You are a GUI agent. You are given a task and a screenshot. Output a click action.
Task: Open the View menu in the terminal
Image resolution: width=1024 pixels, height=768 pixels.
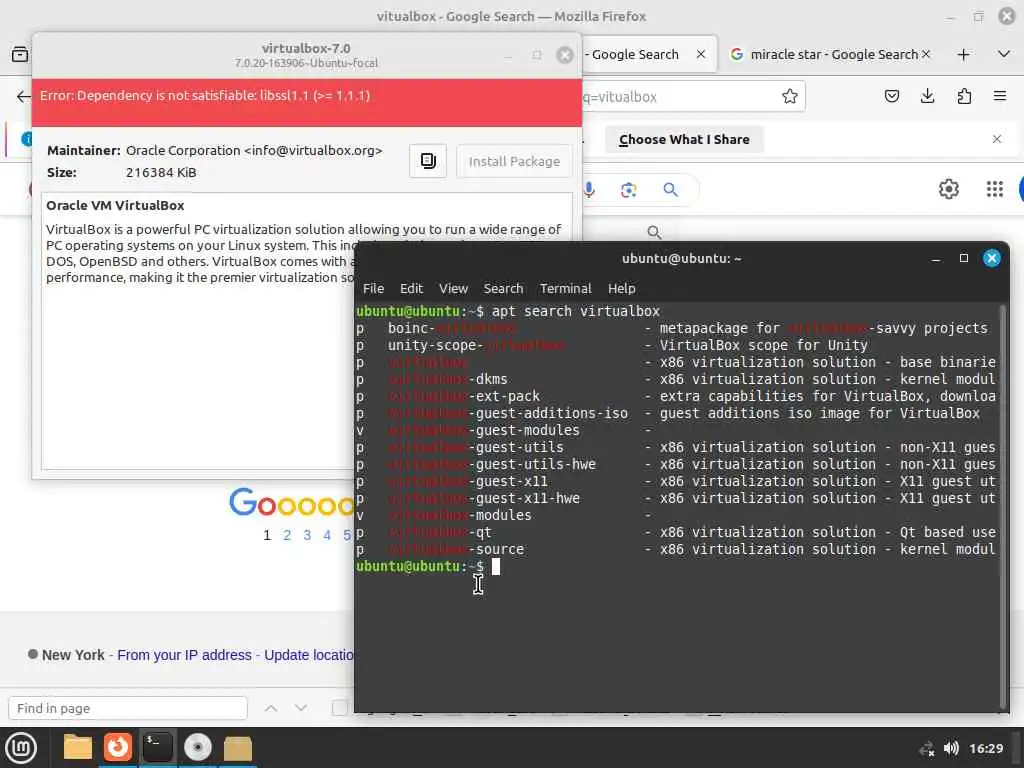[x=453, y=288]
